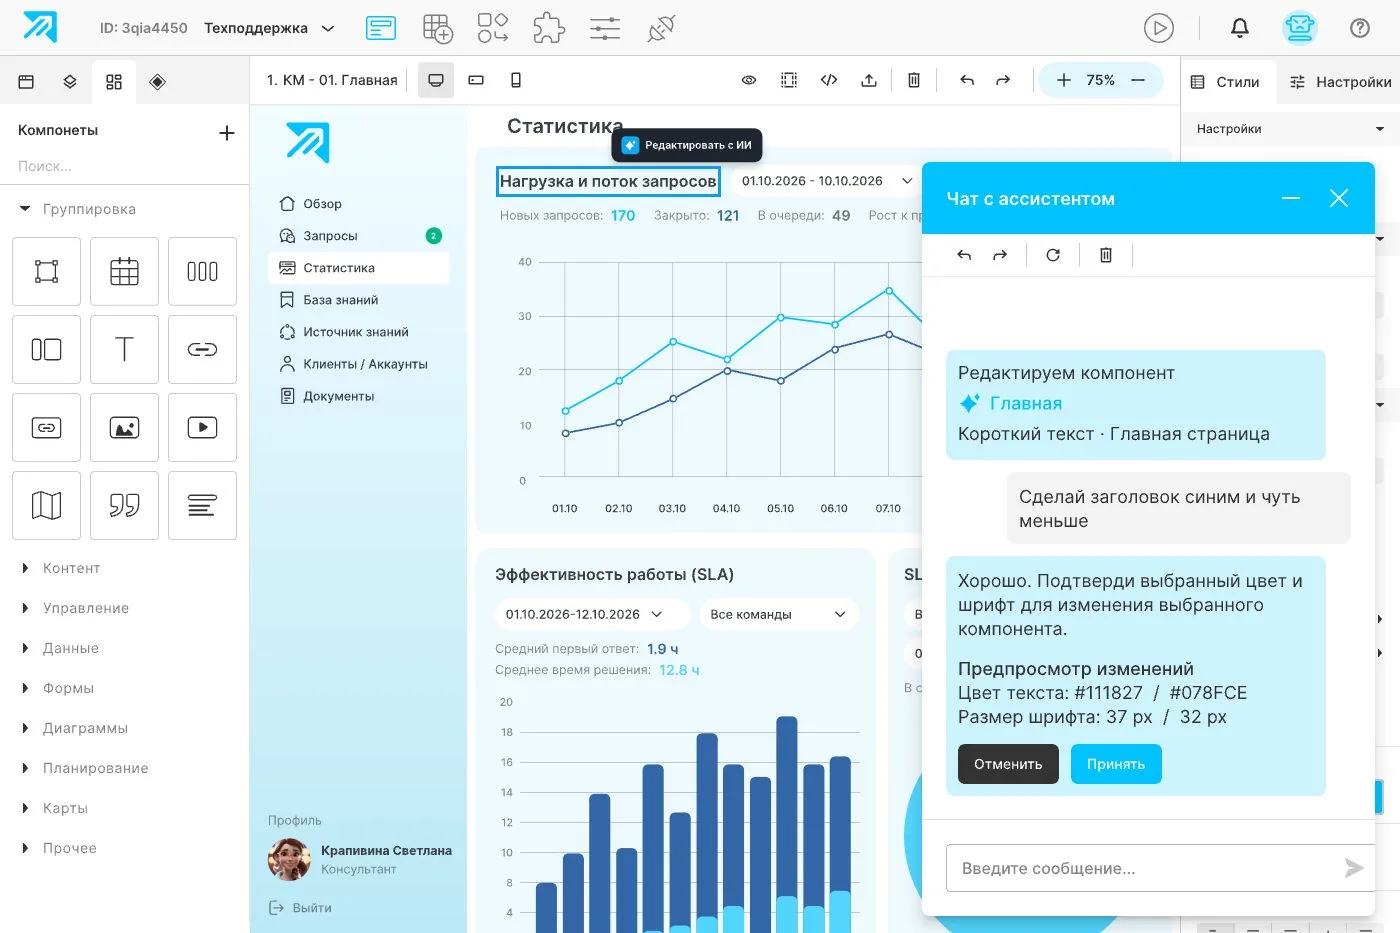The width and height of the screenshot is (1400, 933).
Task: Click the export upload icon
Action: click(869, 80)
